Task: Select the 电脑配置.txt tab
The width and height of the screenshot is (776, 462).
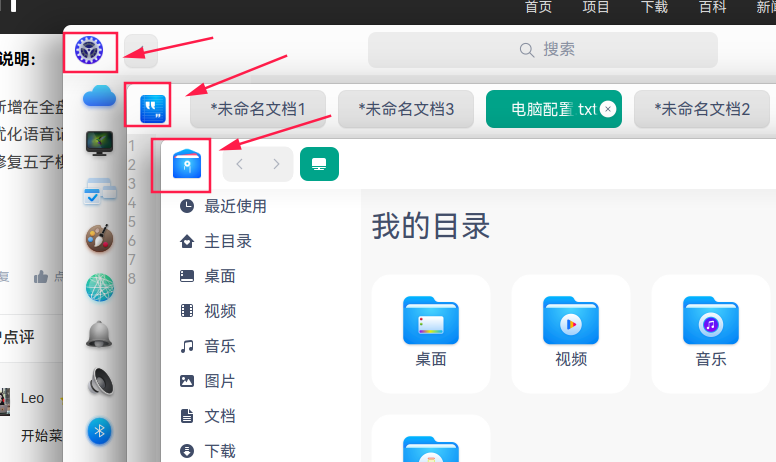Action: coord(554,109)
